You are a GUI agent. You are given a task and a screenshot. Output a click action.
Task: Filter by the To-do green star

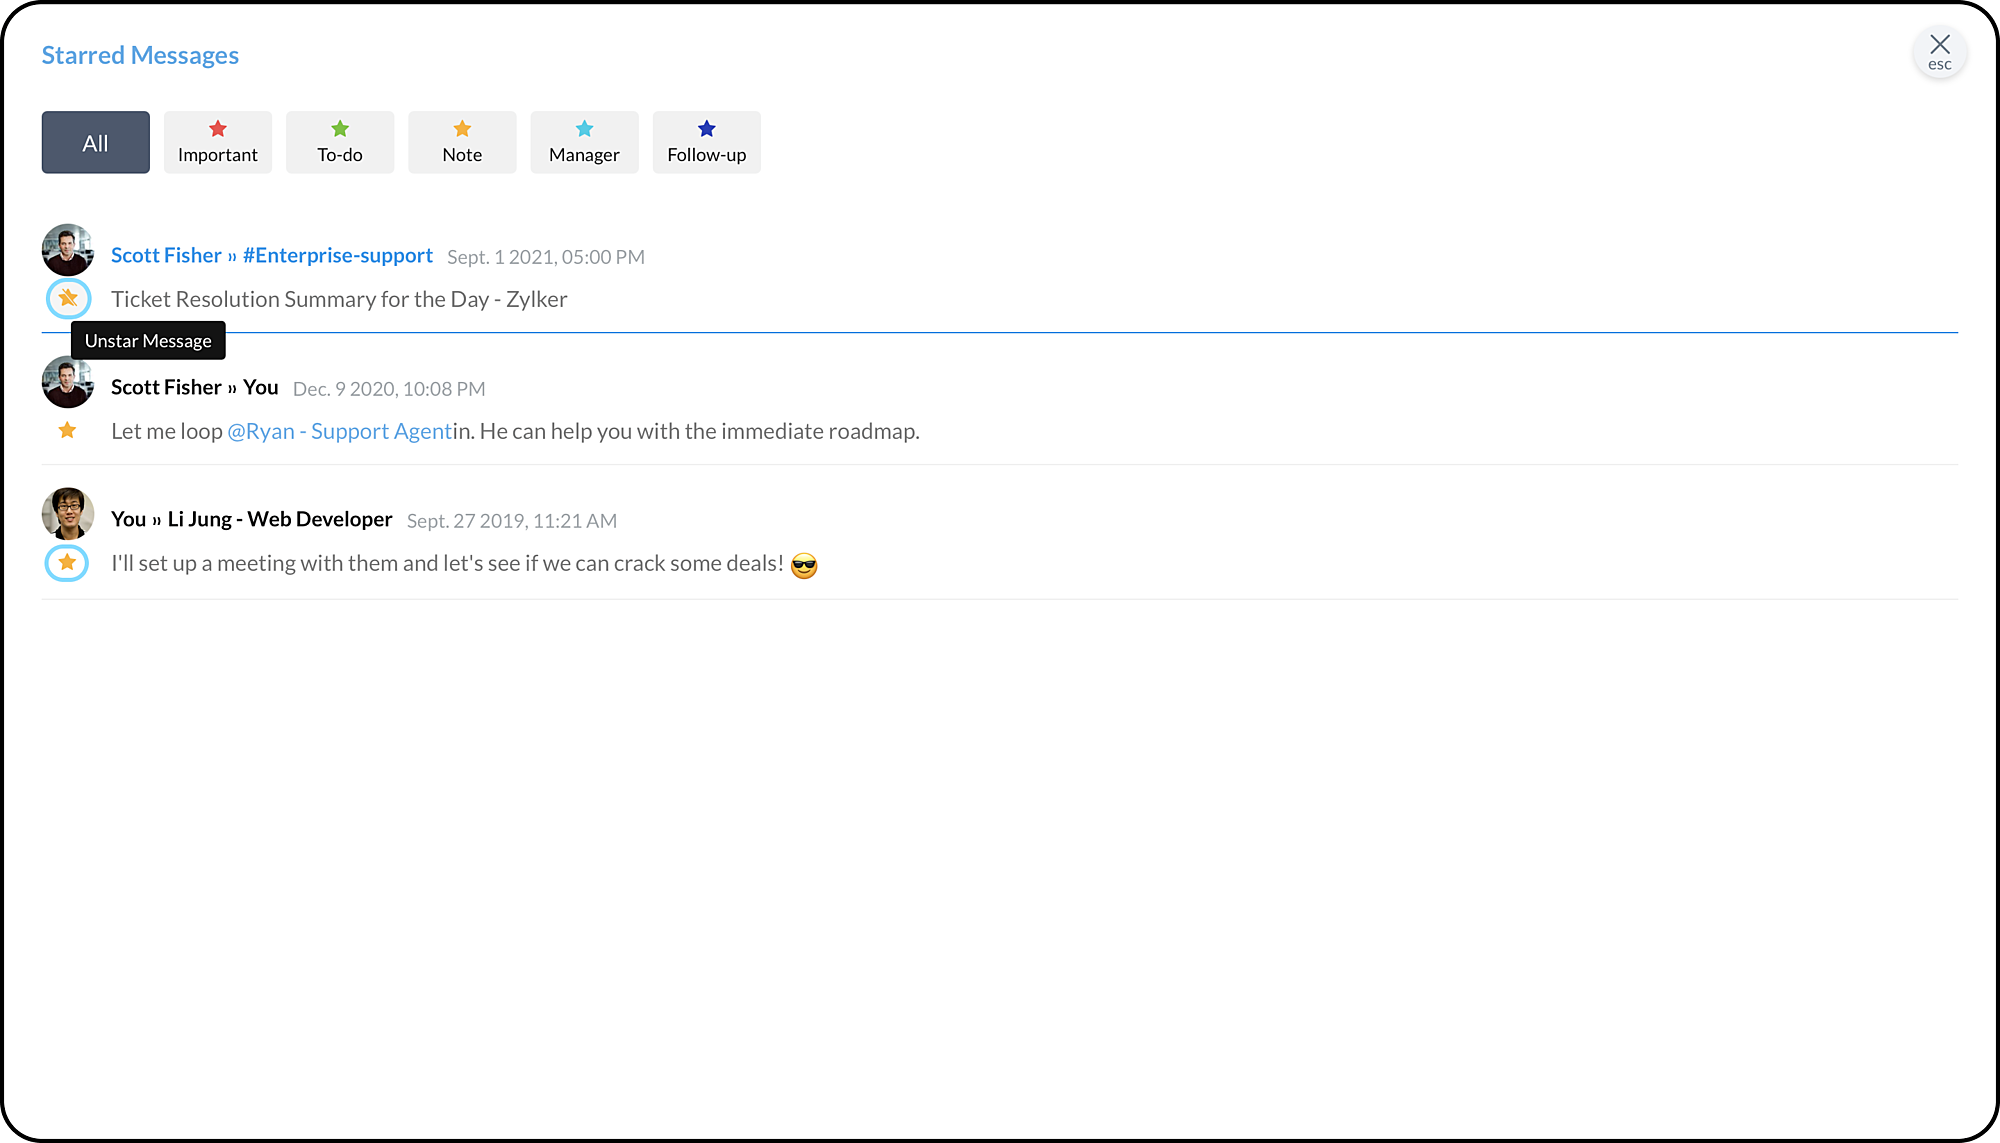click(x=340, y=142)
